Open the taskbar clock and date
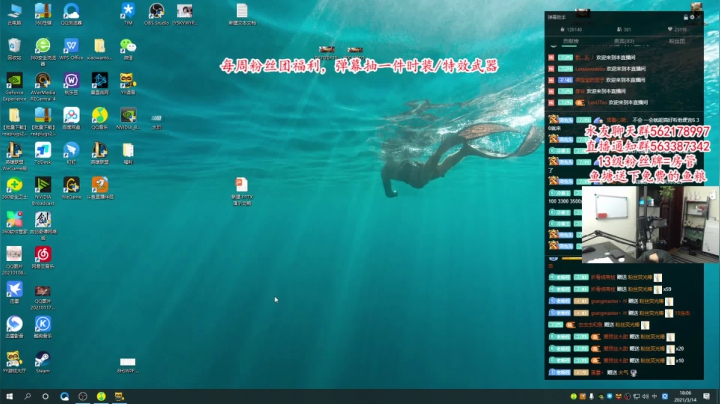720x404 pixels. click(x=685, y=396)
